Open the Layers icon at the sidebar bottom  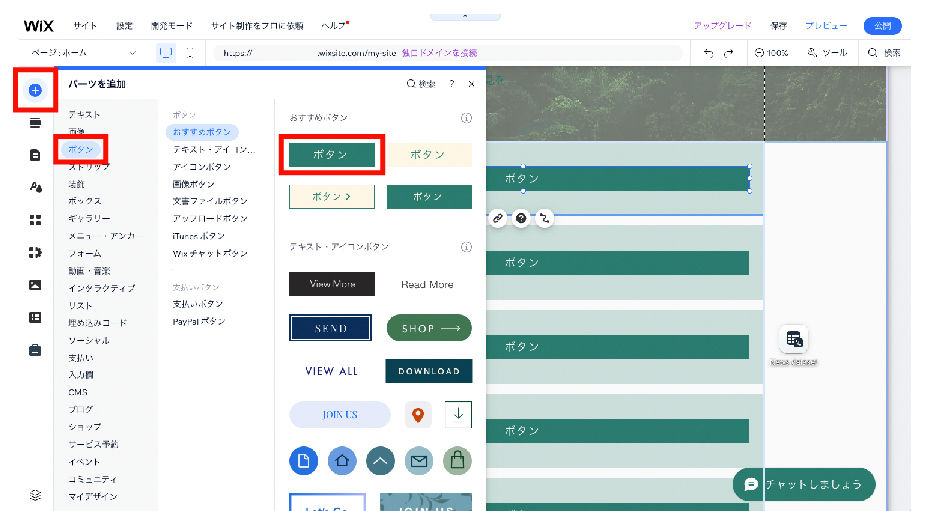[x=35, y=495]
